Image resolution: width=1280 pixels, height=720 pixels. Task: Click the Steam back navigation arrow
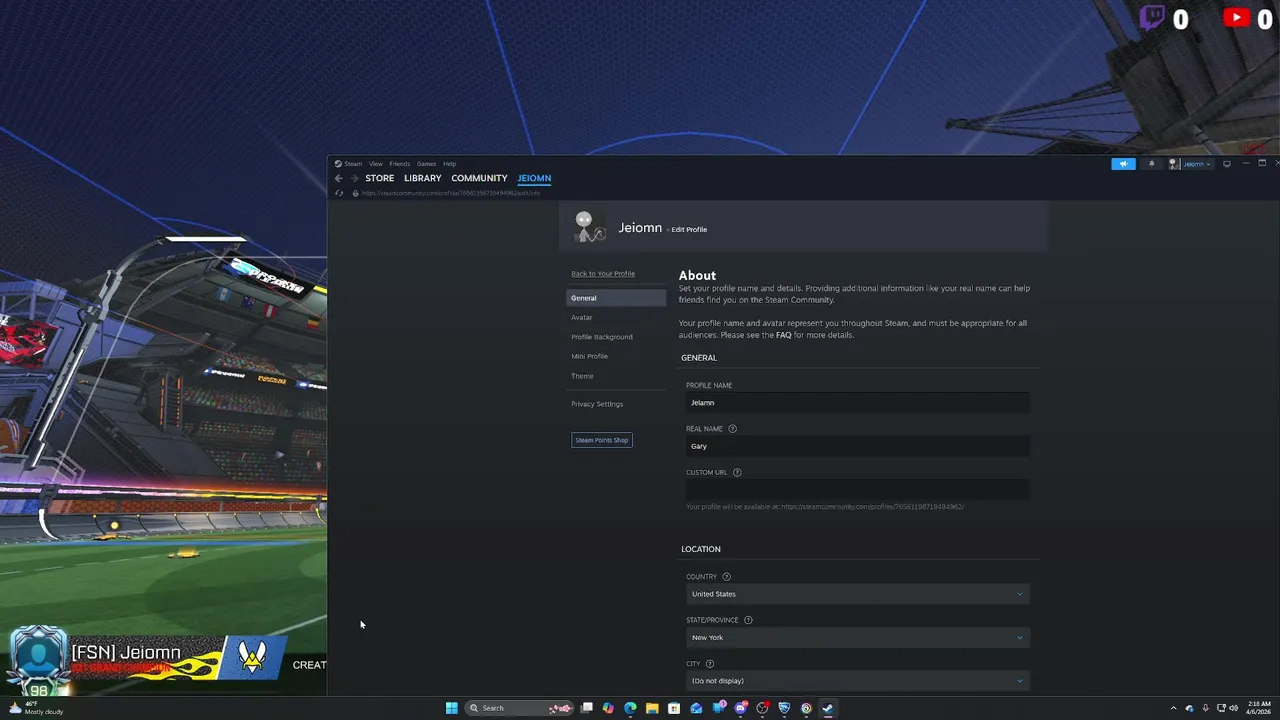(x=339, y=178)
